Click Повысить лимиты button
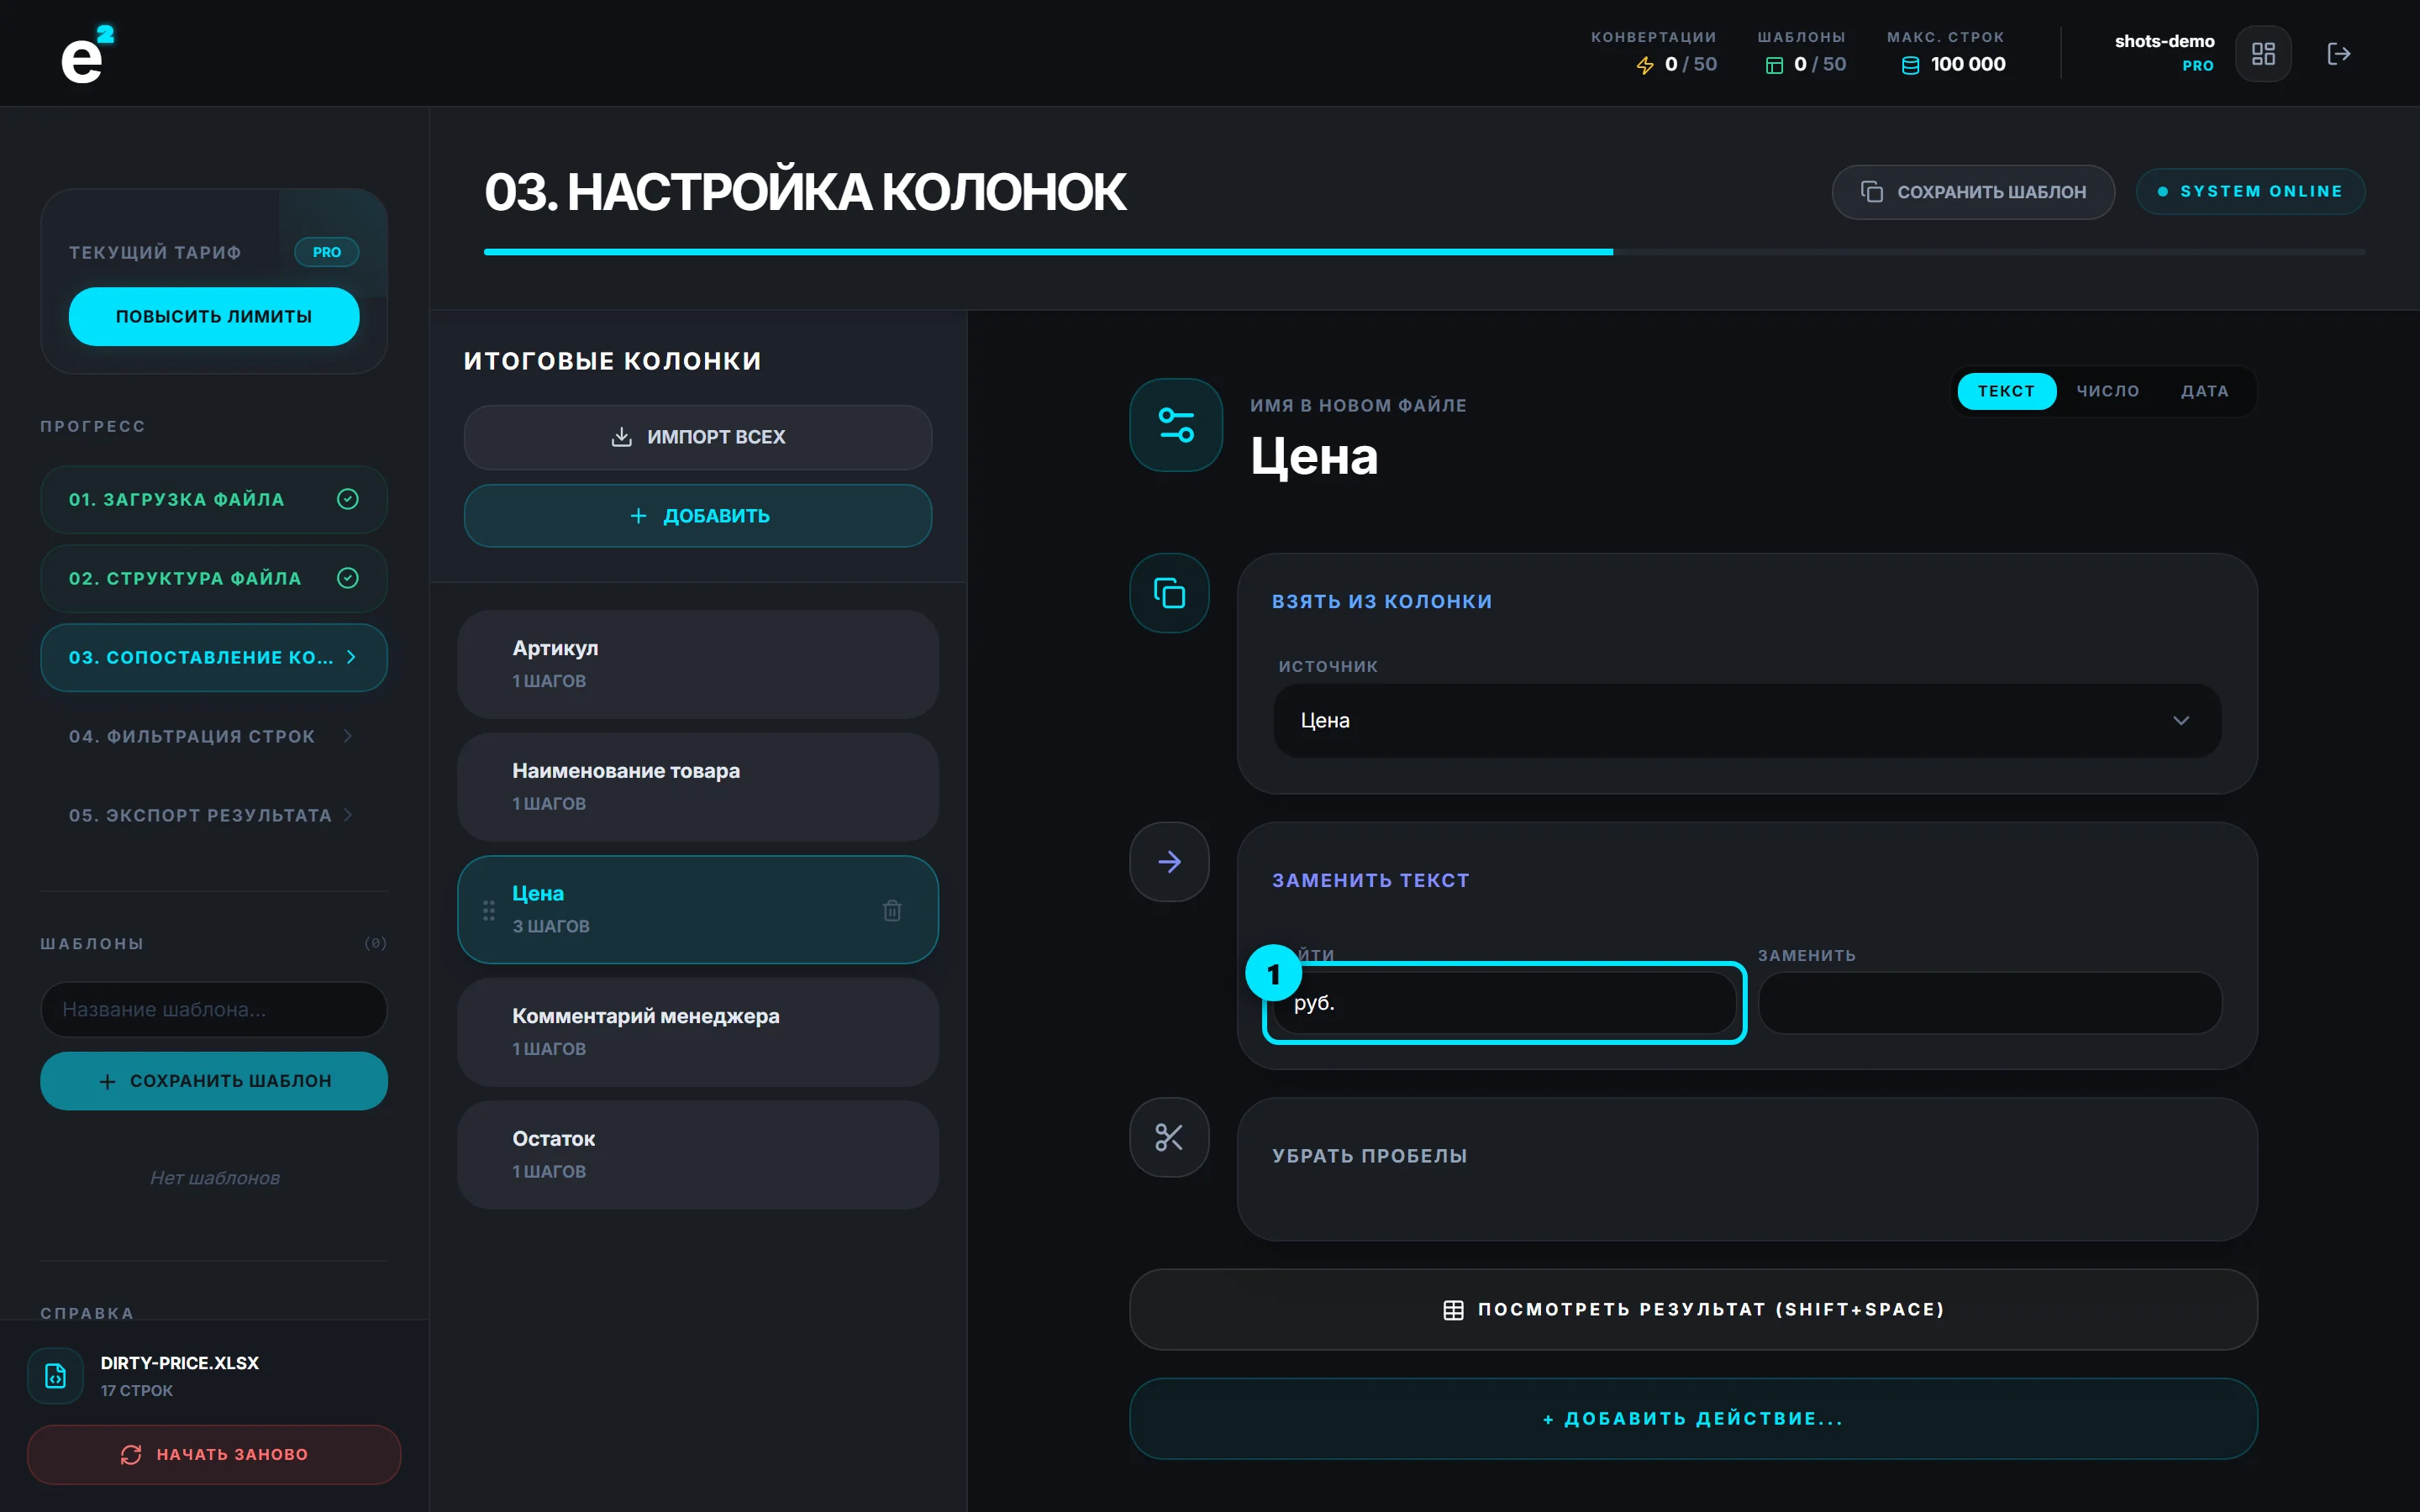 coord(214,317)
